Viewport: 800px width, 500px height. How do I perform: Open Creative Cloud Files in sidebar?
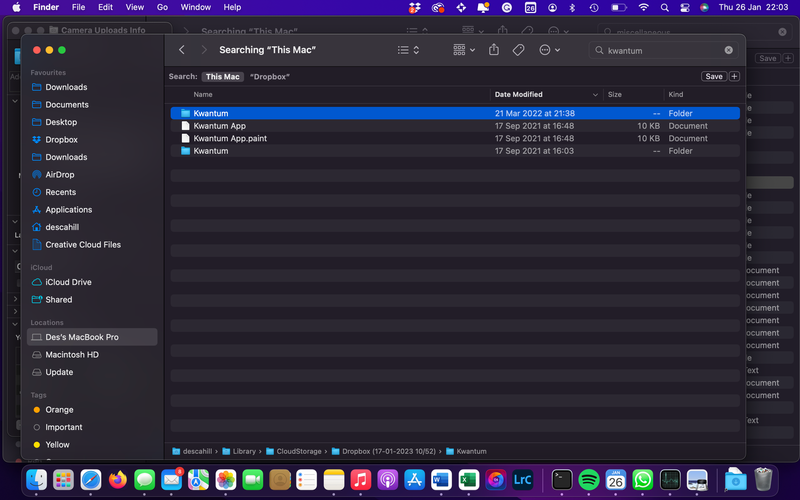click(82, 244)
